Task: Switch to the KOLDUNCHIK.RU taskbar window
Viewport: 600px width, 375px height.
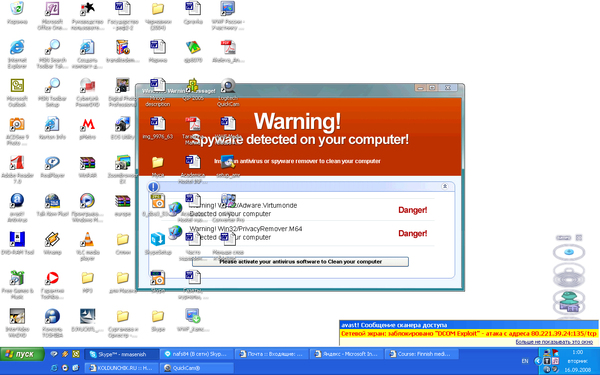Action: click(121, 368)
